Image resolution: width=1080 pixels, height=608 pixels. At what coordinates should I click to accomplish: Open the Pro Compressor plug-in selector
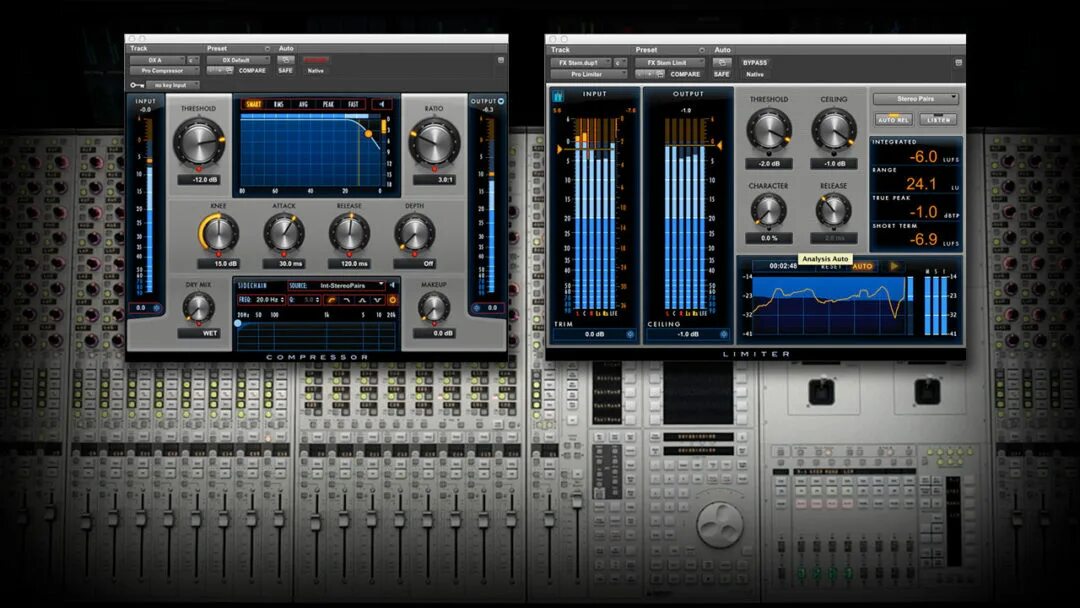point(164,70)
